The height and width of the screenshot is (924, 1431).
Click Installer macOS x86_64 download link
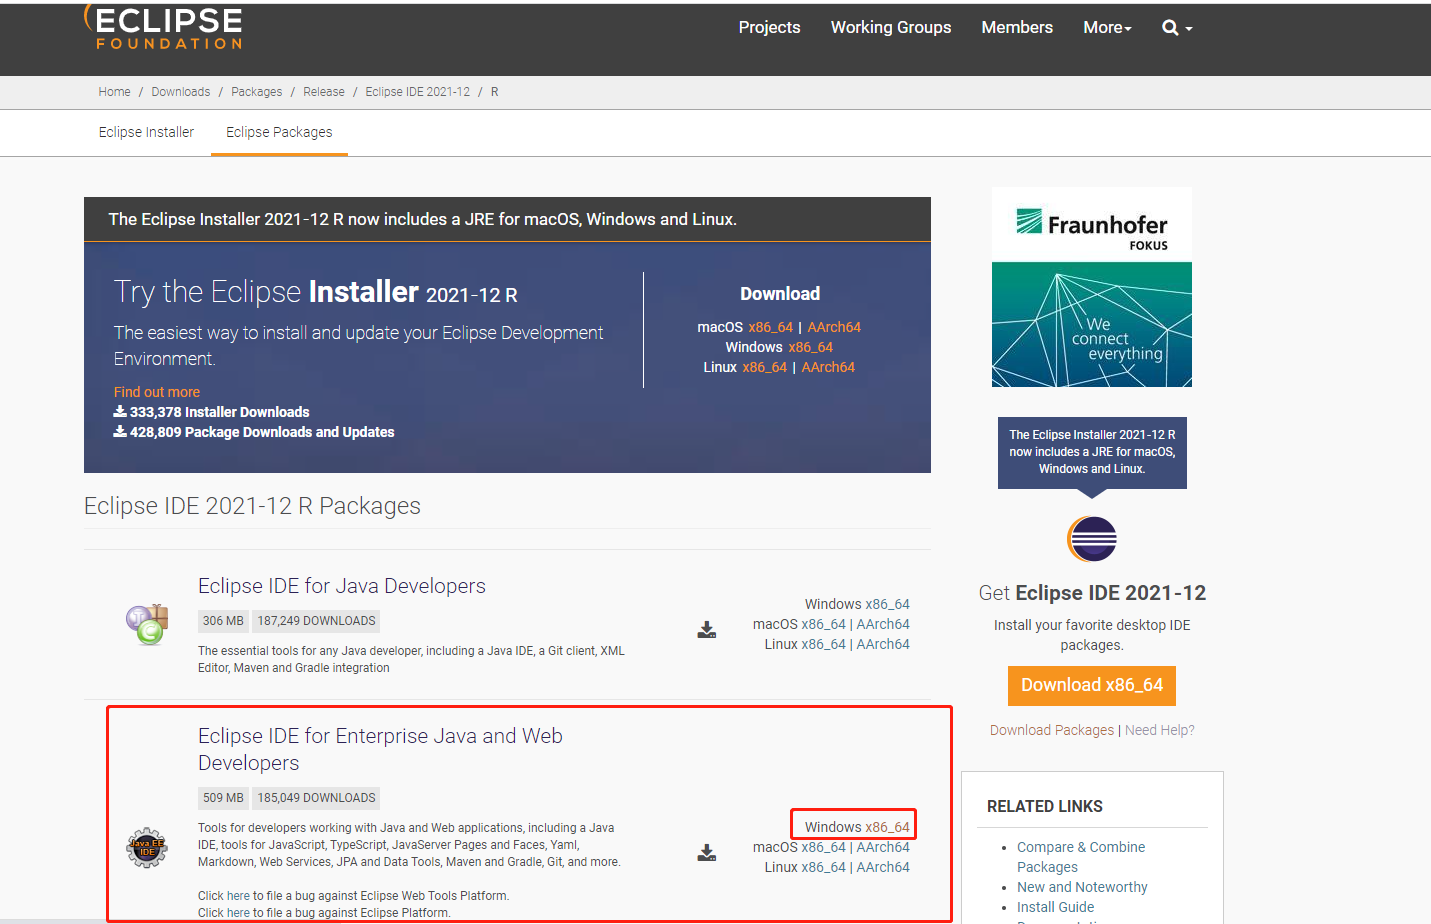point(771,327)
